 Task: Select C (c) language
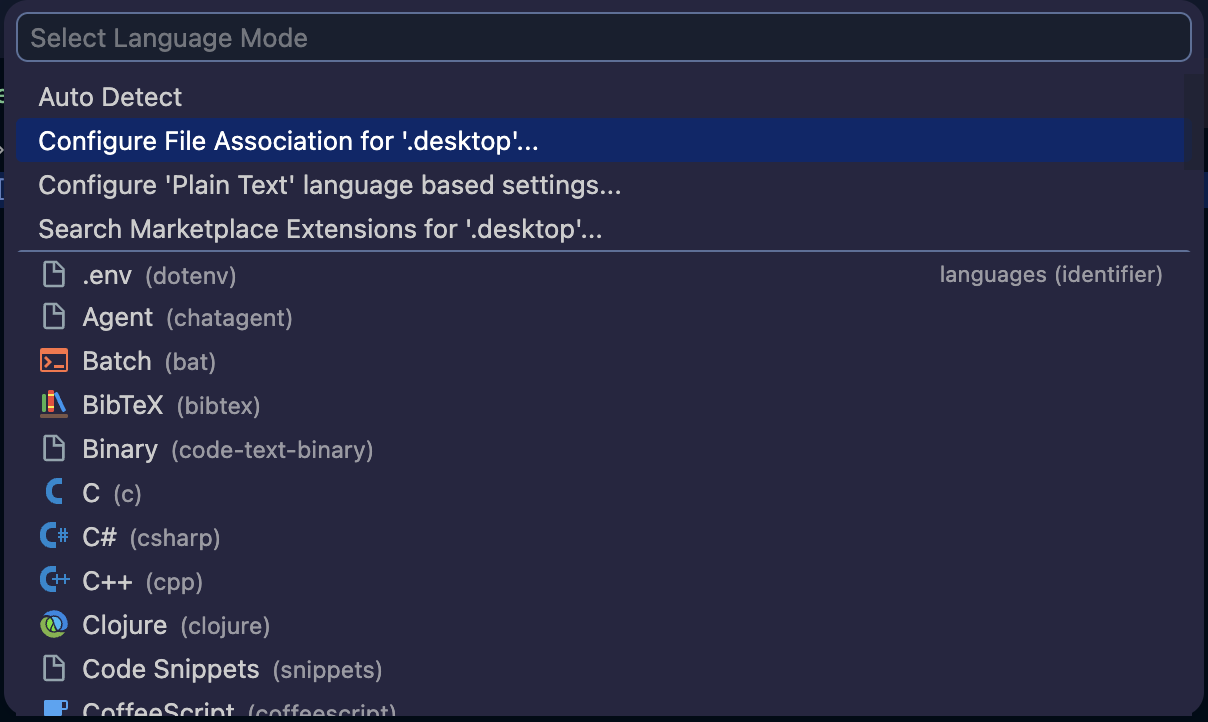[x=600, y=493]
